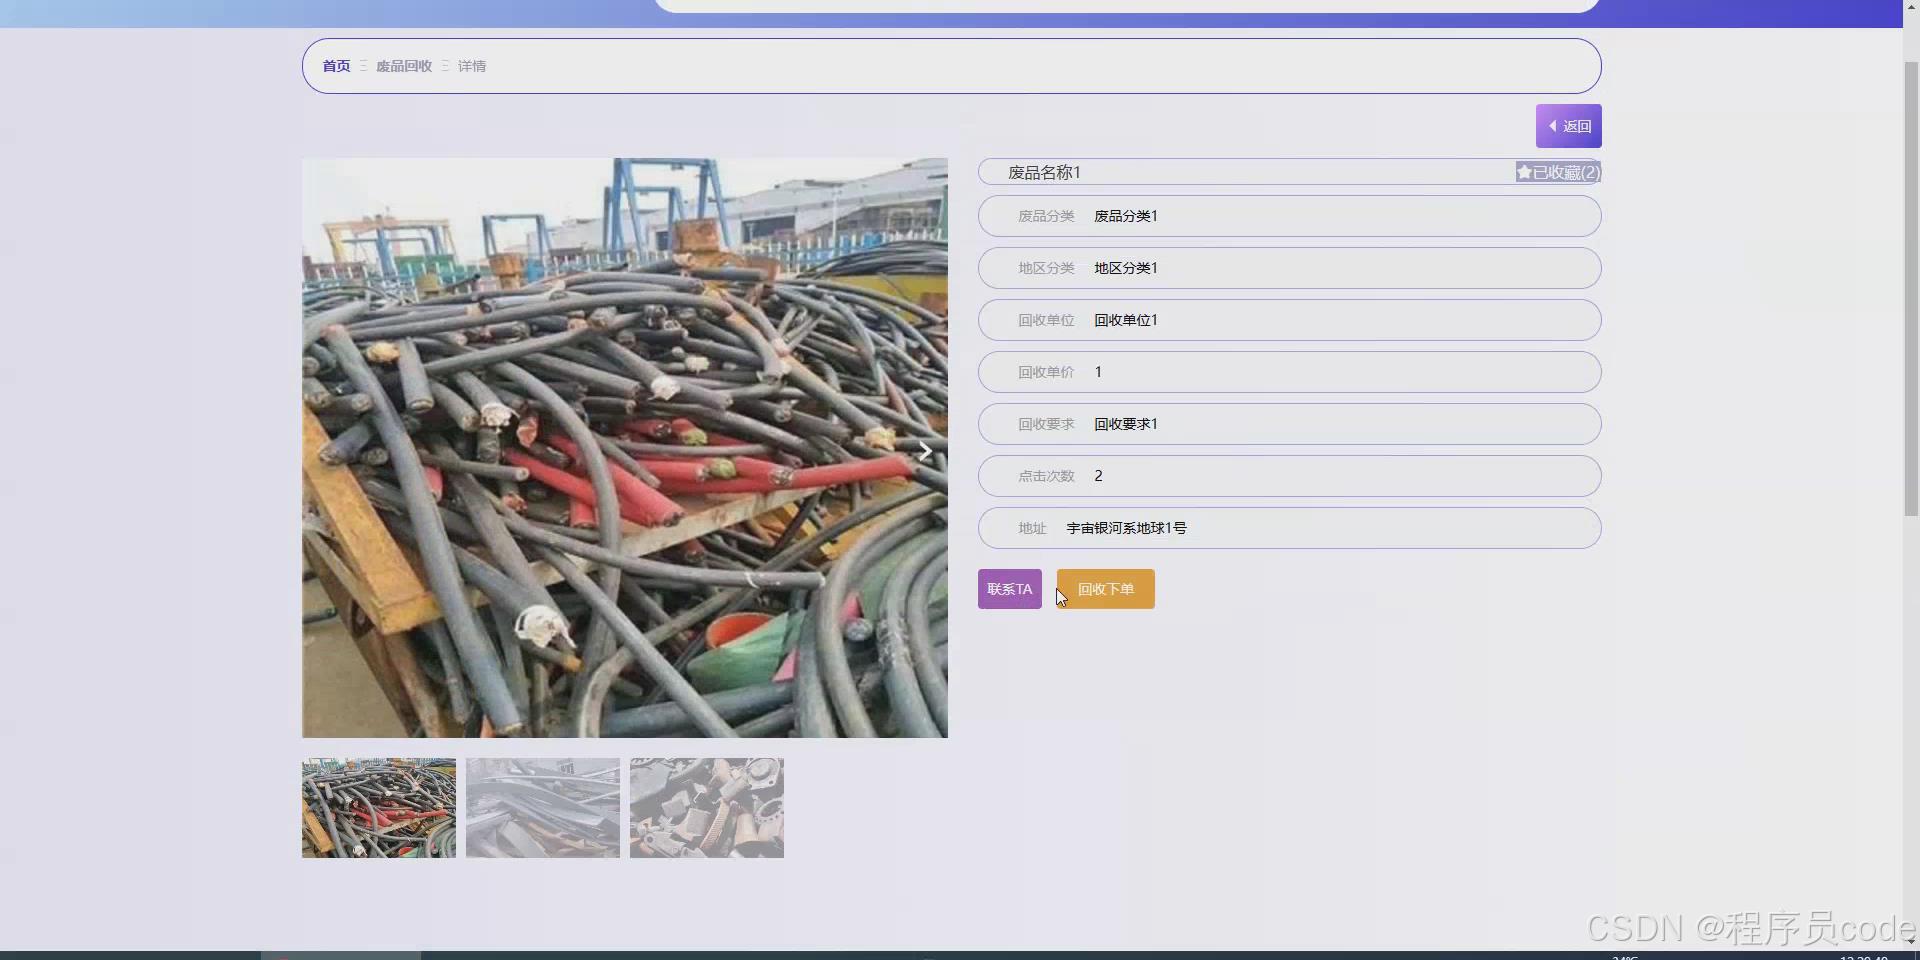Select the cable pile thumbnail
Viewport: 1920px width, 960px height.
point(379,808)
